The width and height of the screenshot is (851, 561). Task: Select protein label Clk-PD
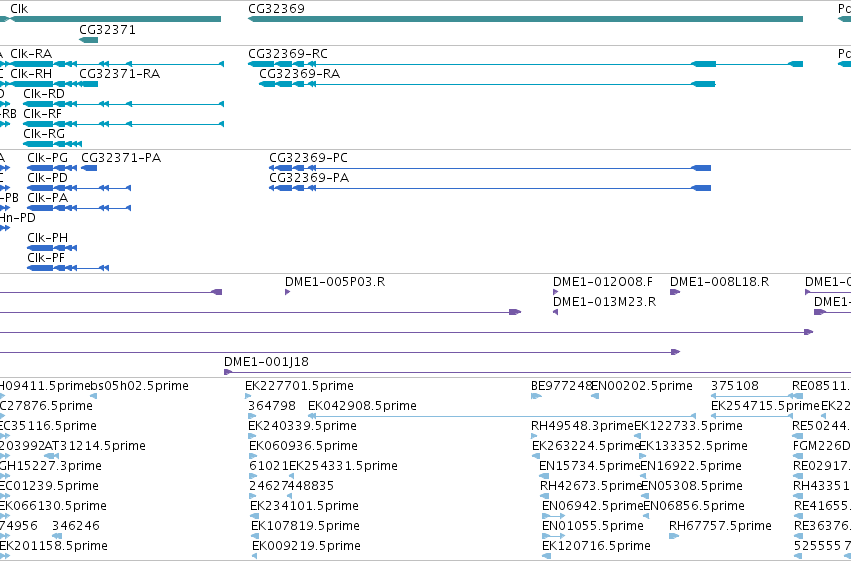48,178
